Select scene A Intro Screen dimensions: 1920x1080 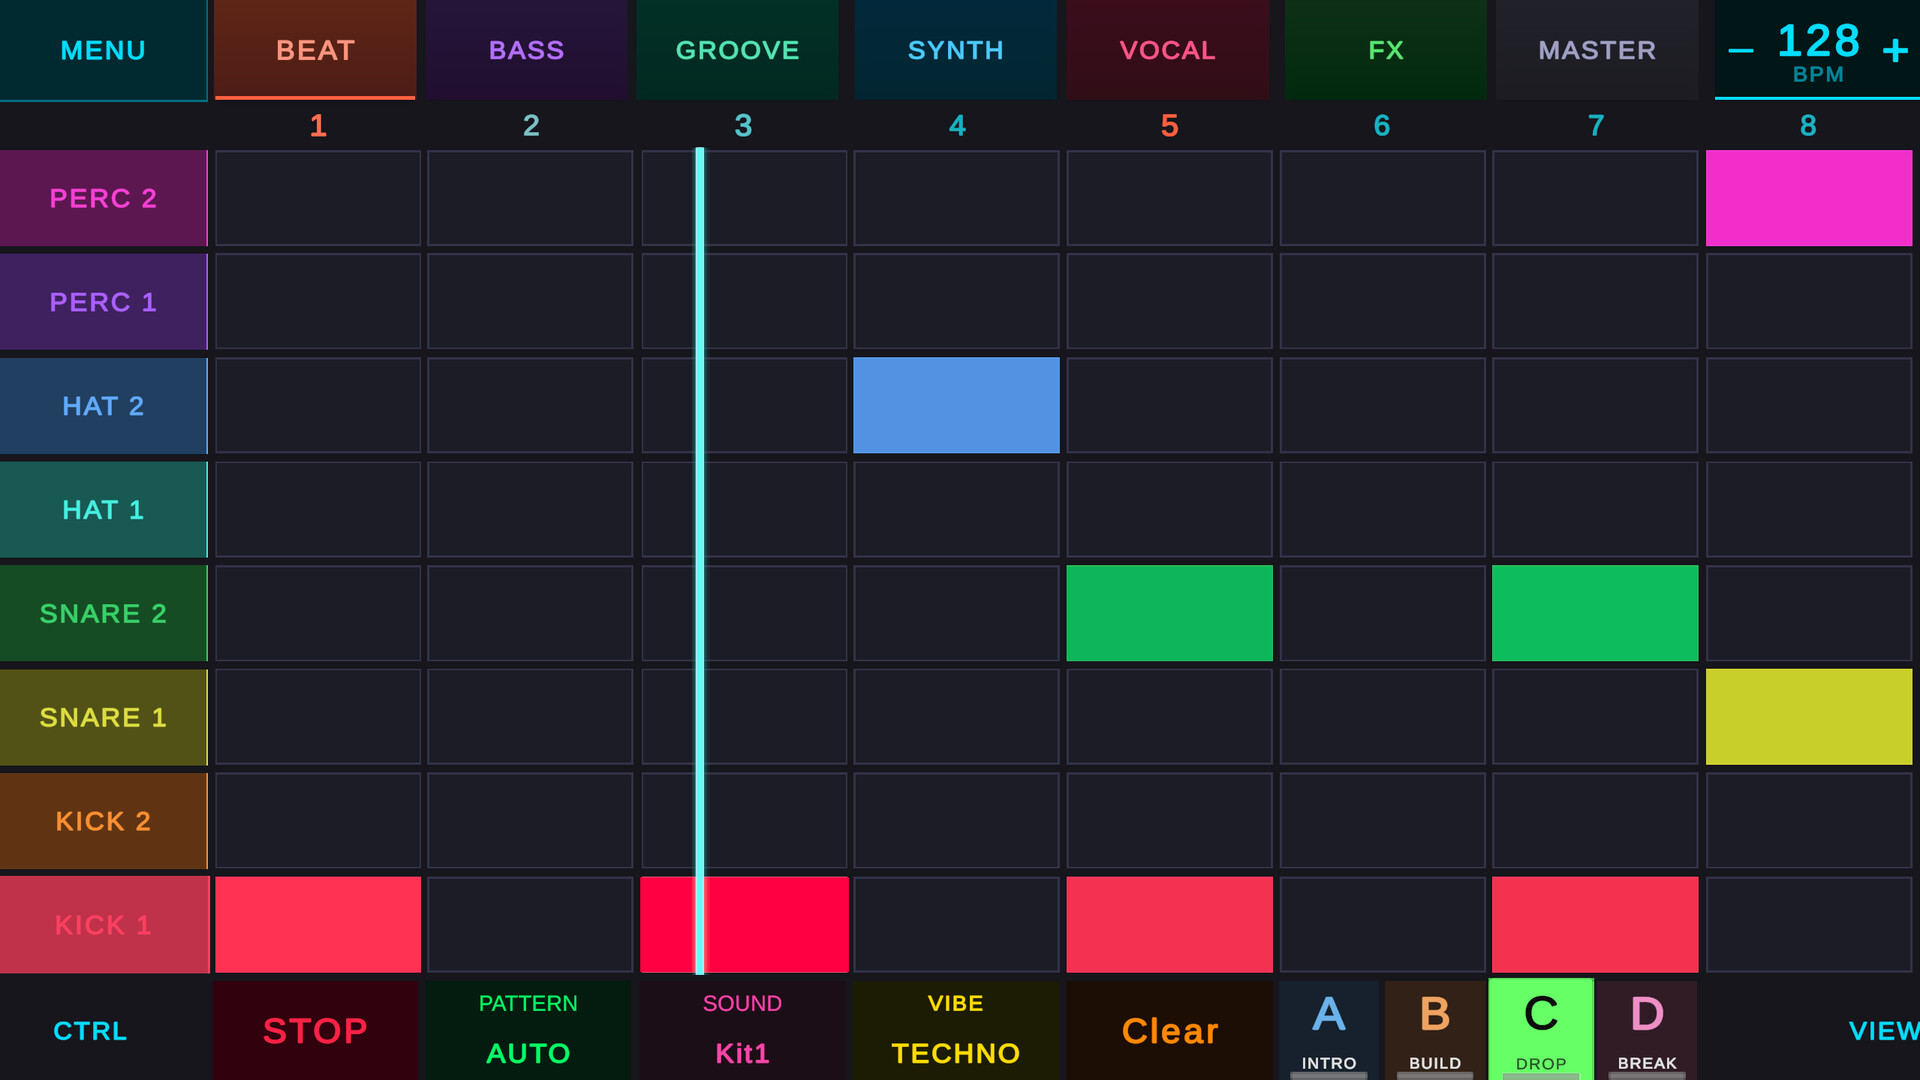[x=1328, y=1030]
